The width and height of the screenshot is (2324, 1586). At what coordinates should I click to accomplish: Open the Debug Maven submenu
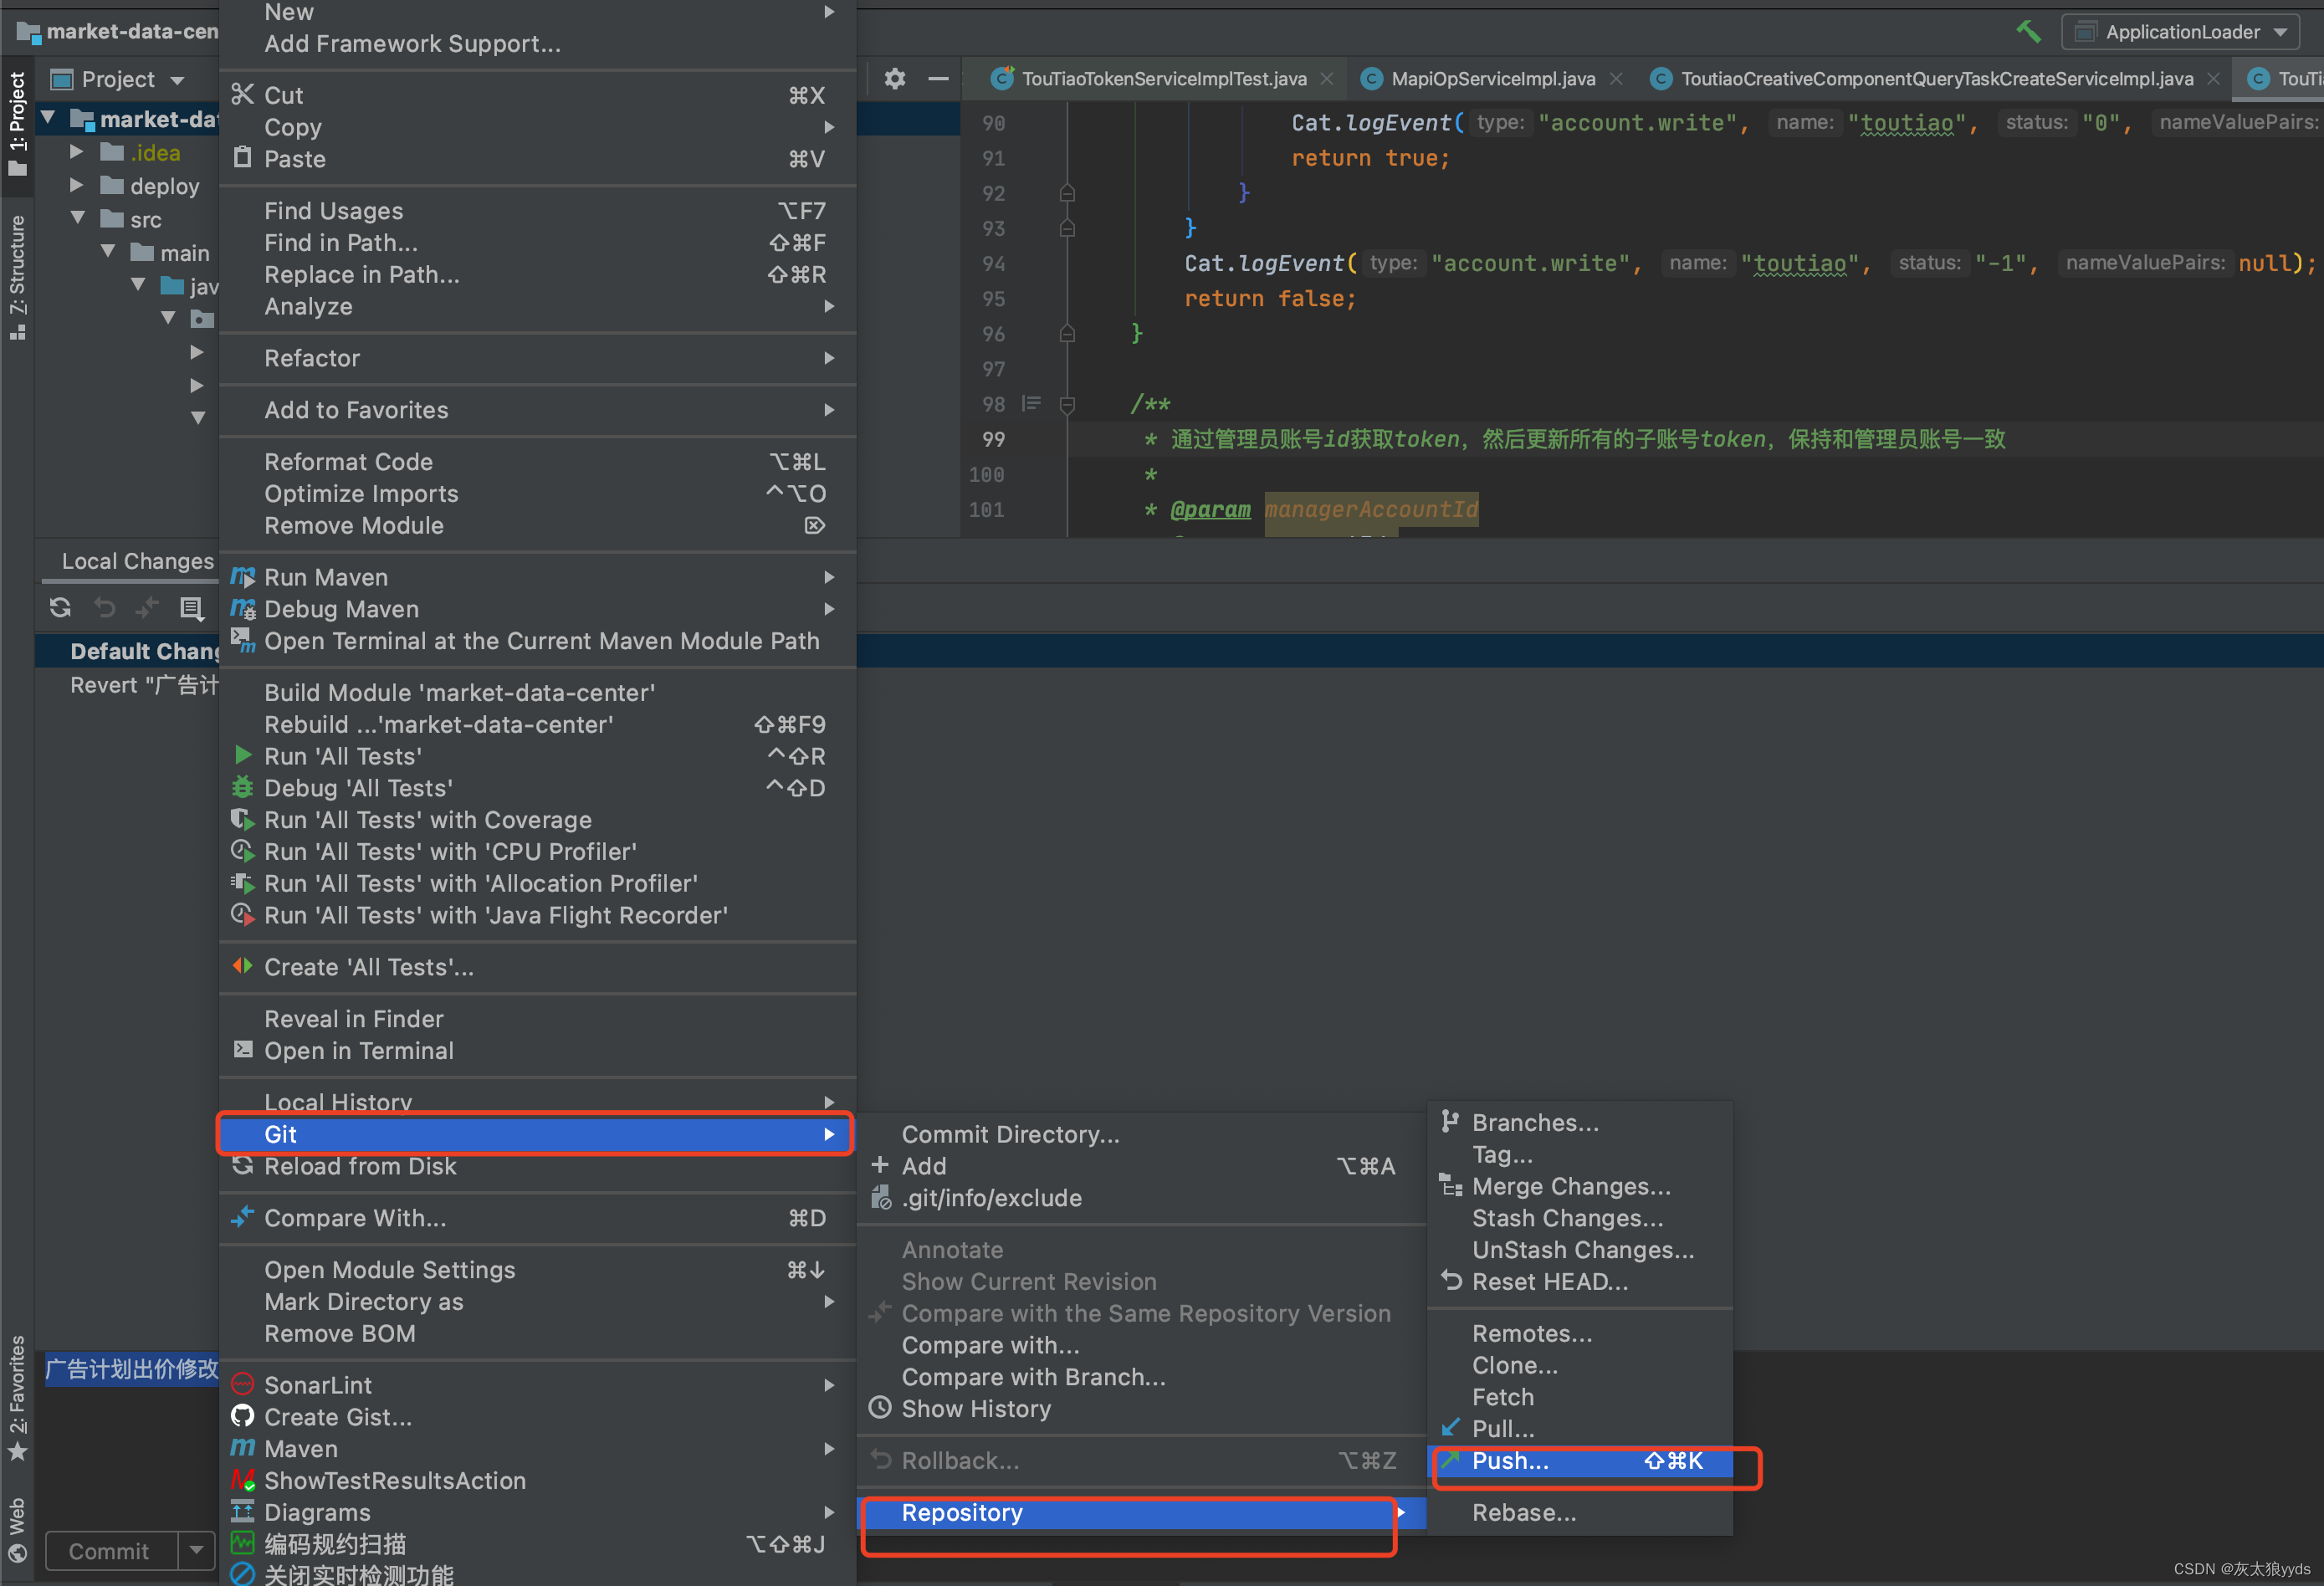537,609
